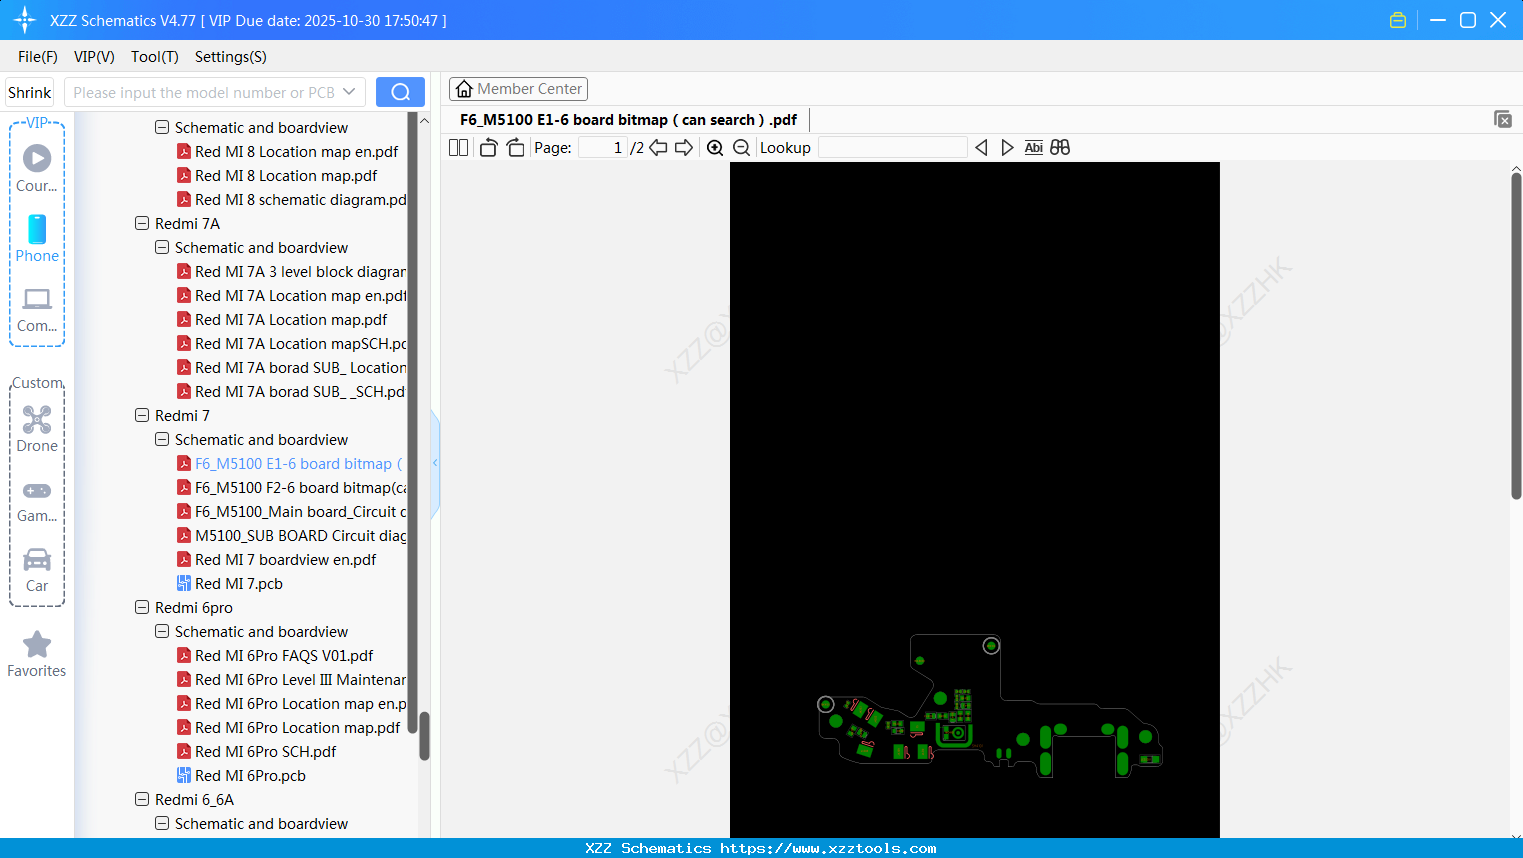The height and width of the screenshot is (858, 1523).
Task: Click the Shrink button
Action: [x=30, y=92]
